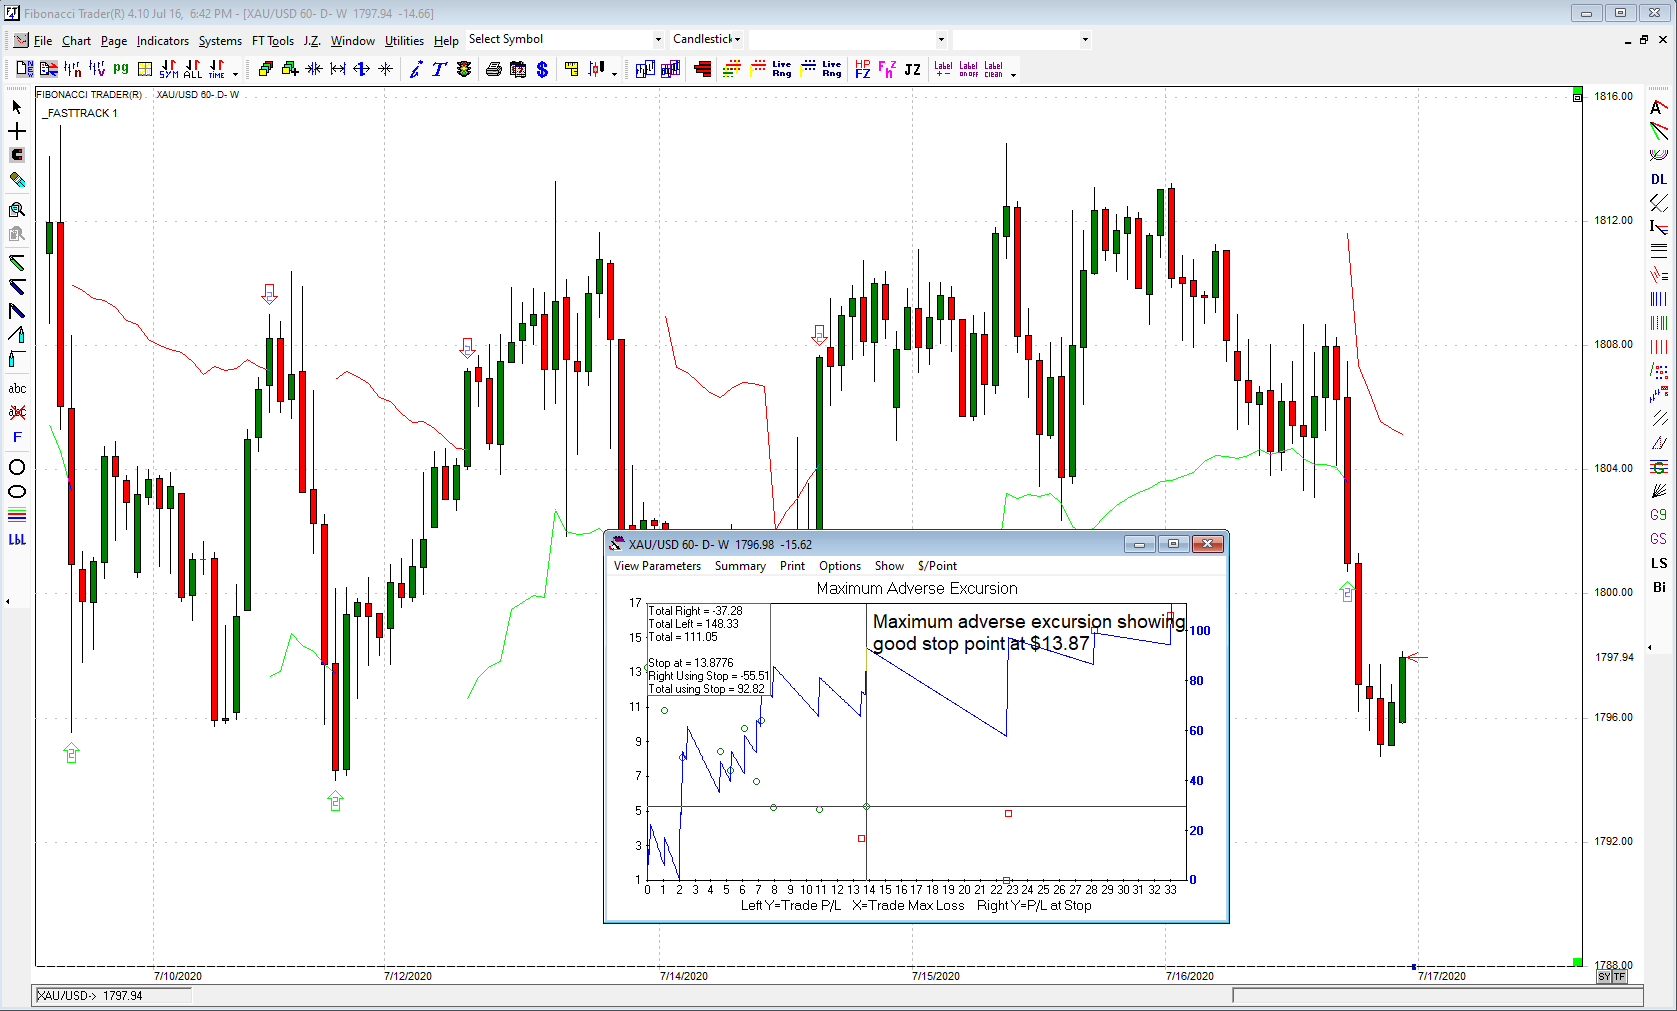Click Show in excursion window menu
Viewport: 1677px width, 1011px height.
coord(889,566)
